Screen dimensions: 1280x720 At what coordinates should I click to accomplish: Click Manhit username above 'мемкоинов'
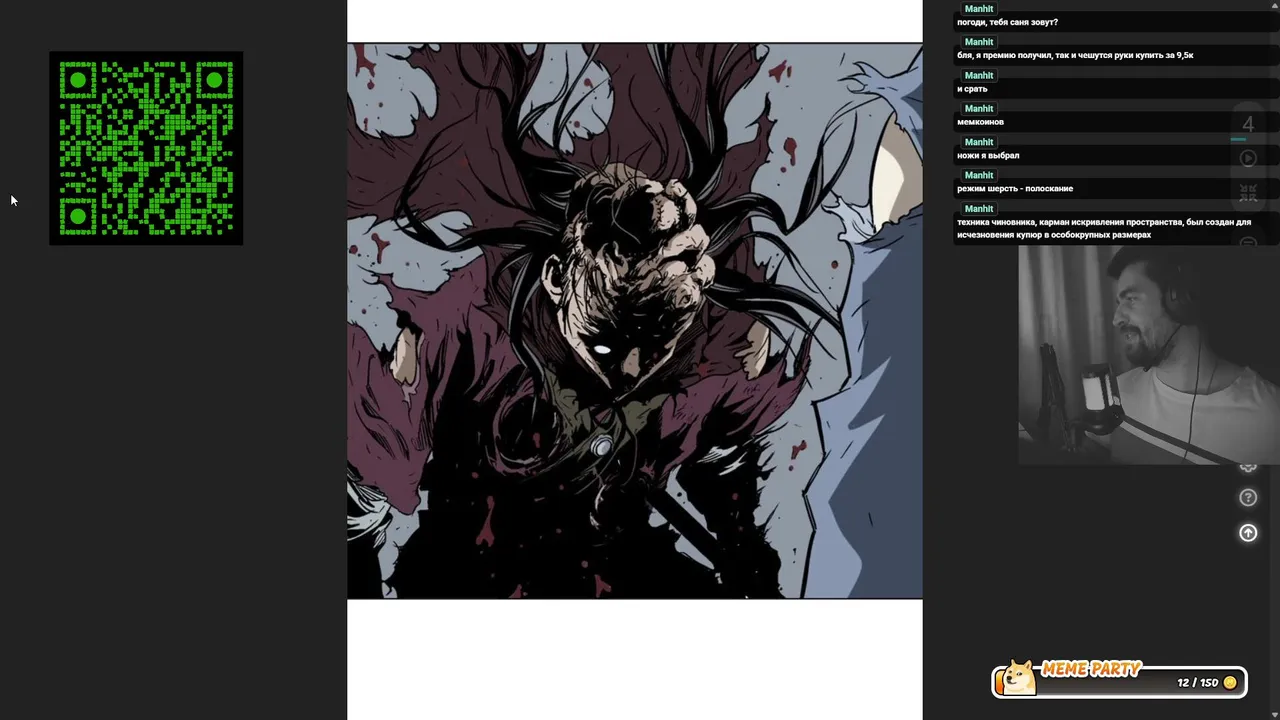coord(979,108)
